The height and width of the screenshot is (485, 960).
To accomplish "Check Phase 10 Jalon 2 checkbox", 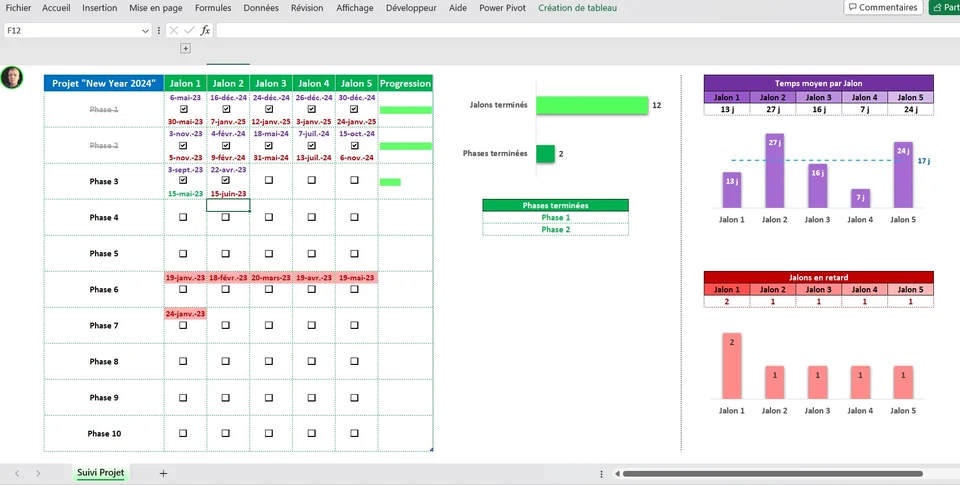I will coord(226,433).
